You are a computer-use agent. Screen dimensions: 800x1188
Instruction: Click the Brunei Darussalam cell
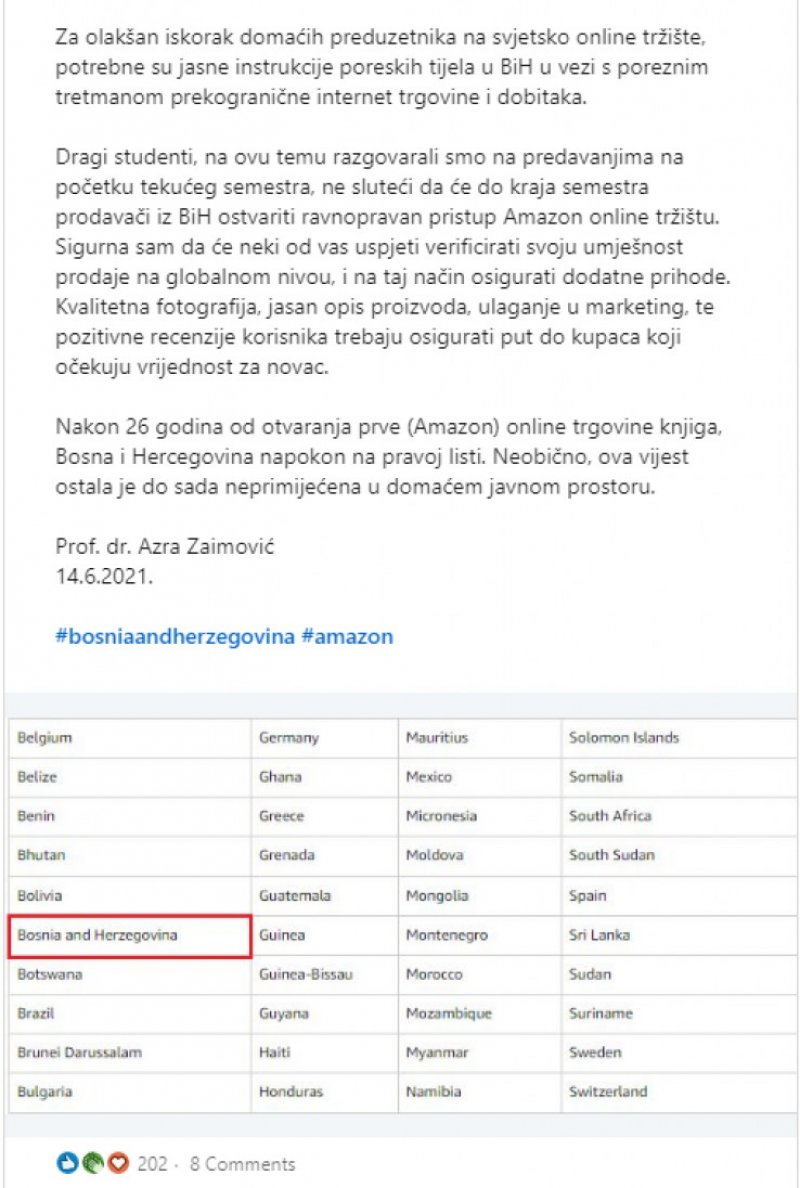130,1053
